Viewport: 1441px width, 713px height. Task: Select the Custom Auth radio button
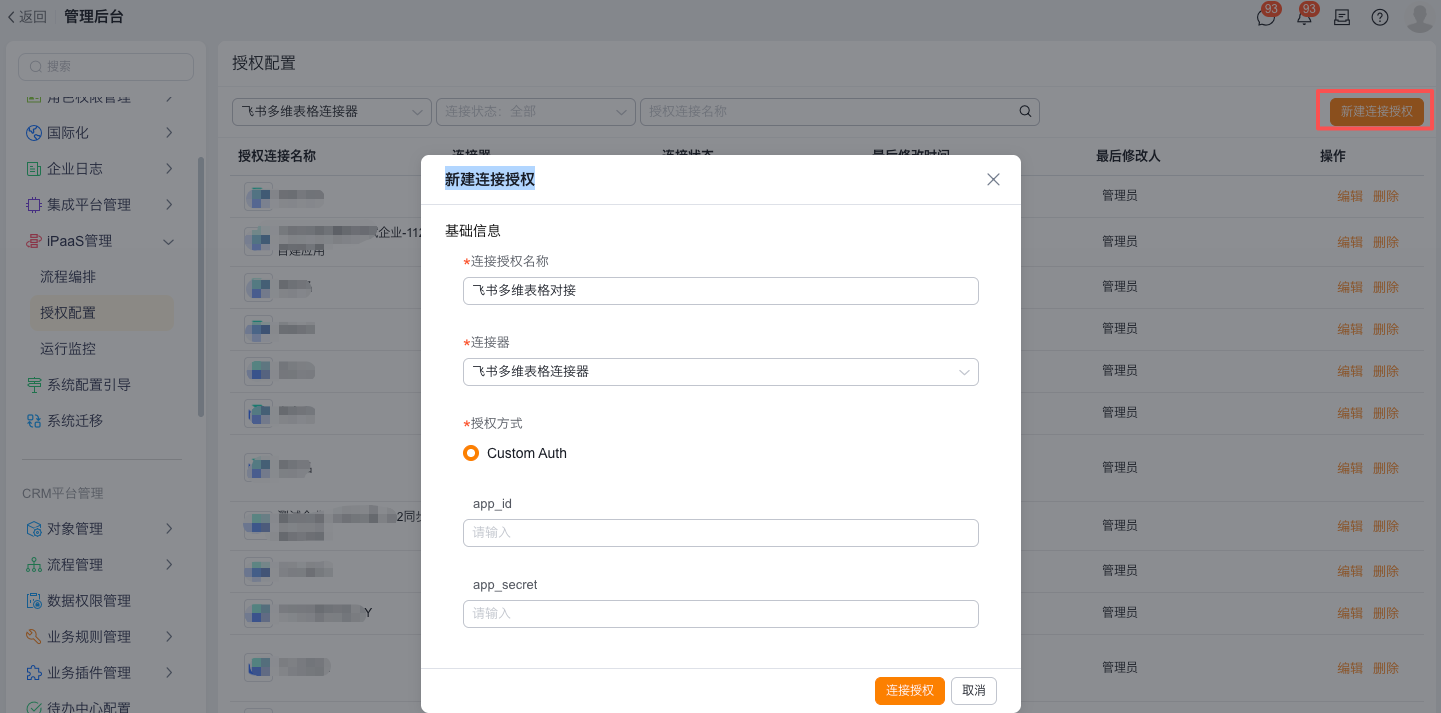(x=471, y=453)
